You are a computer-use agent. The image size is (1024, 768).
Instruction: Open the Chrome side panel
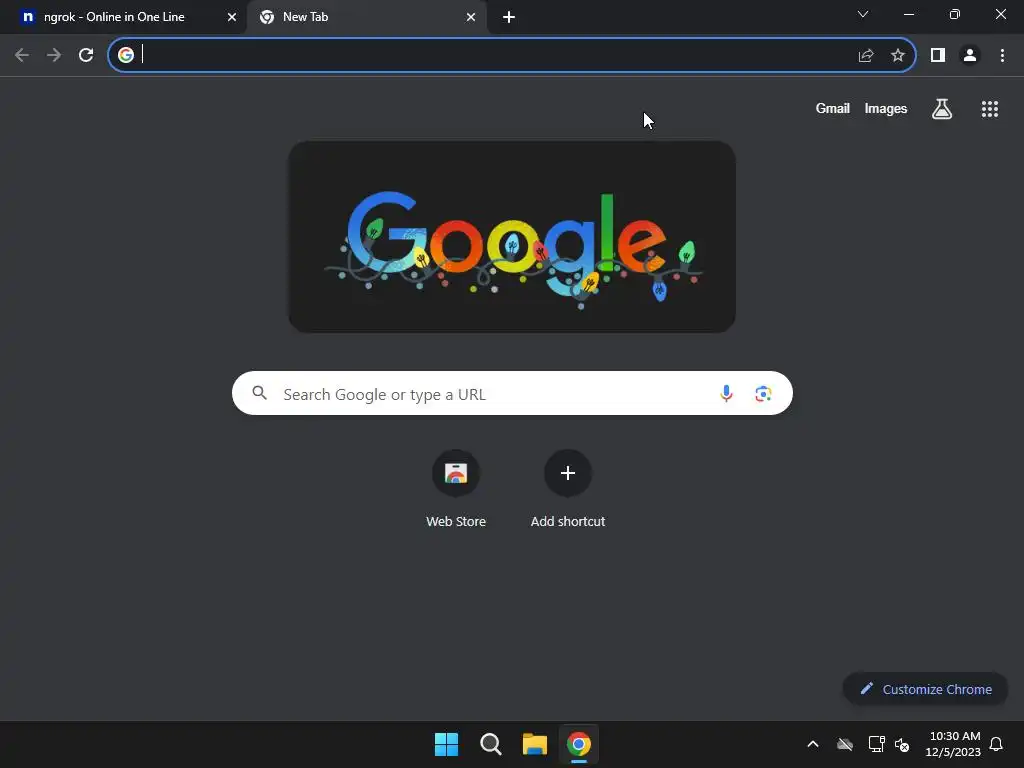coord(938,56)
